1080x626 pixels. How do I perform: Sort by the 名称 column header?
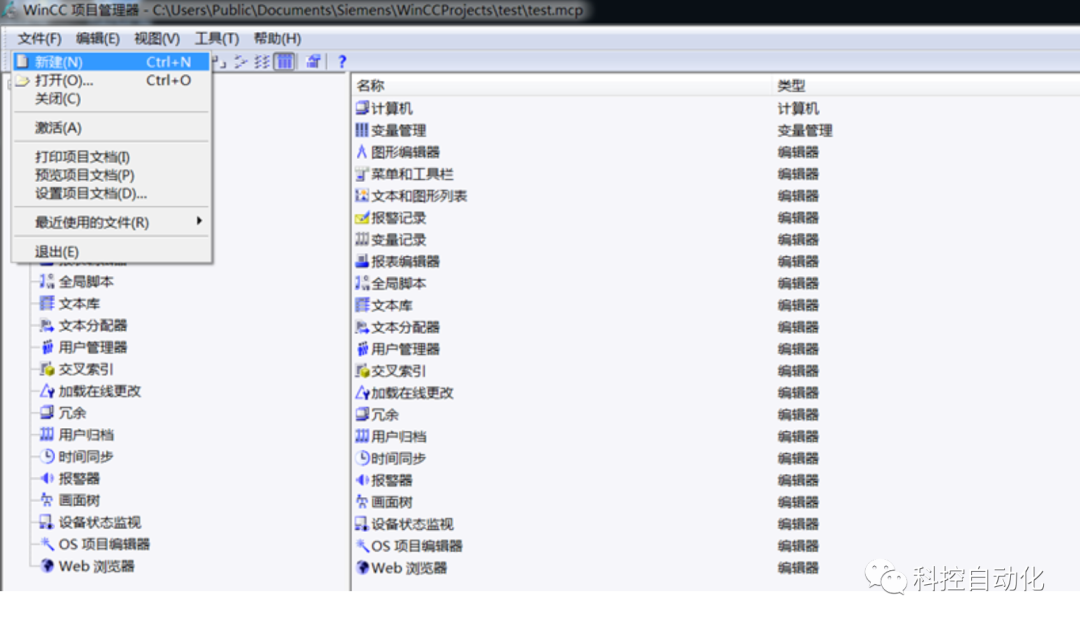click(x=561, y=85)
